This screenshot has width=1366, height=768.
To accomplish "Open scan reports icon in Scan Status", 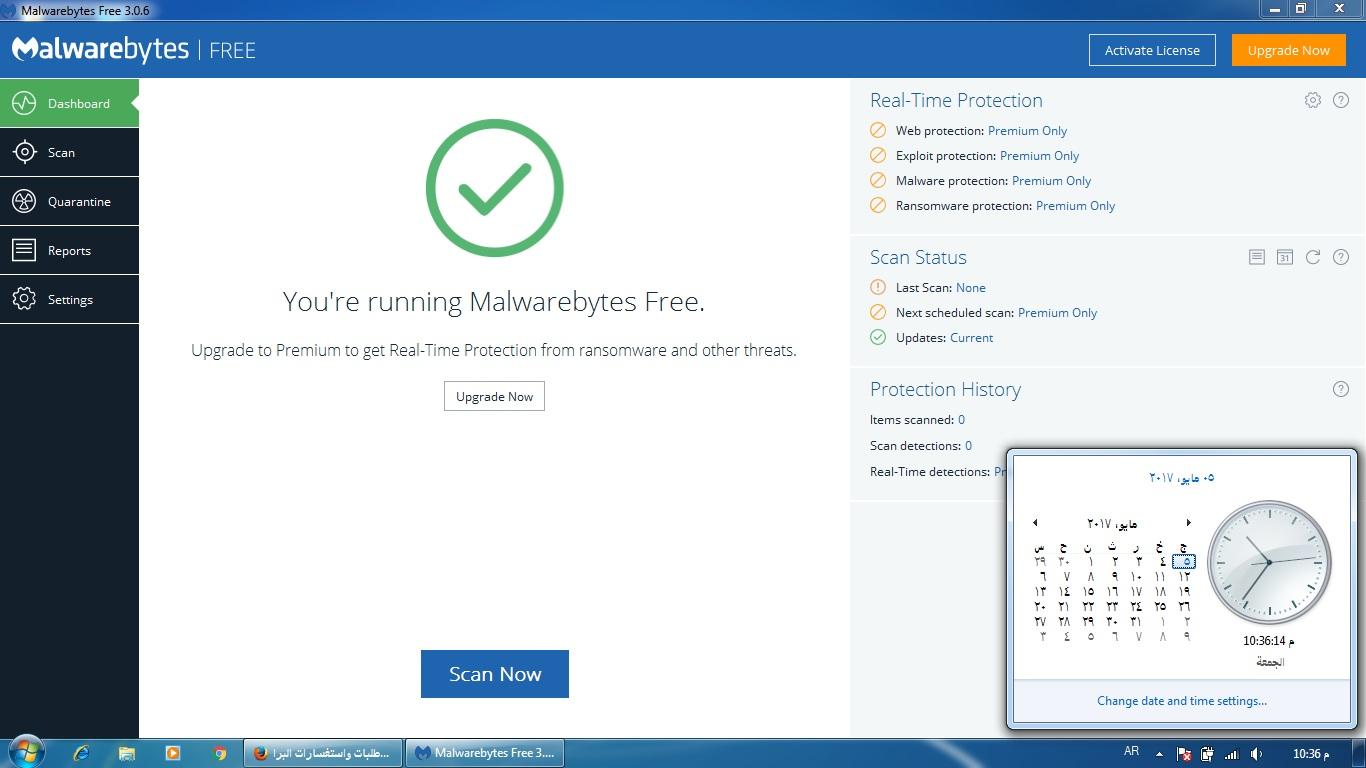I will (x=1257, y=257).
